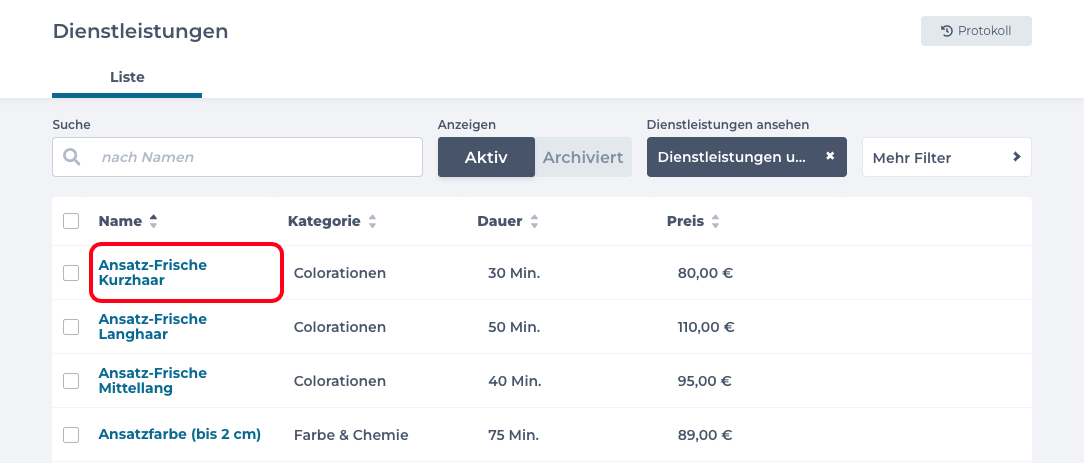Click the 50 Min. duration cell
This screenshot has height=463, width=1084.
[514, 327]
